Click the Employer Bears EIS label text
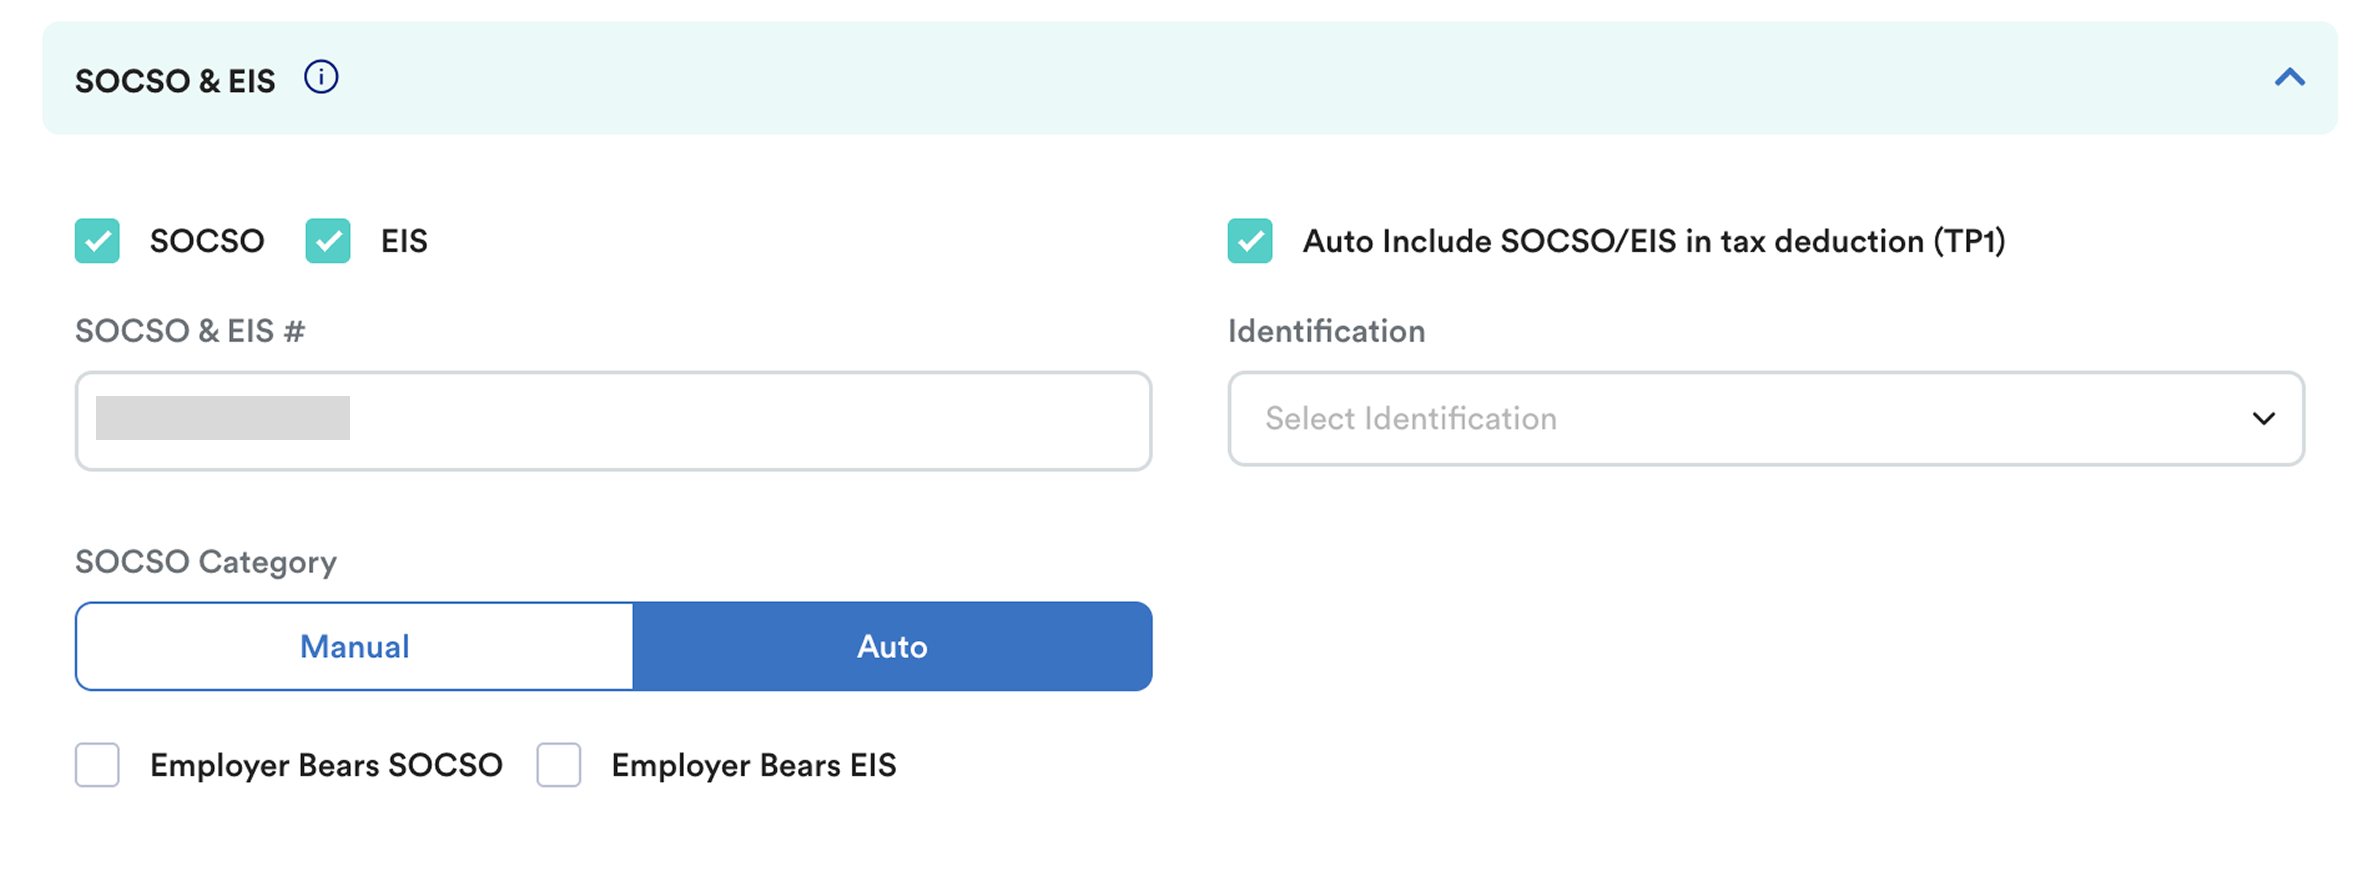This screenshot has height=890, width=2378. (754, 765)
